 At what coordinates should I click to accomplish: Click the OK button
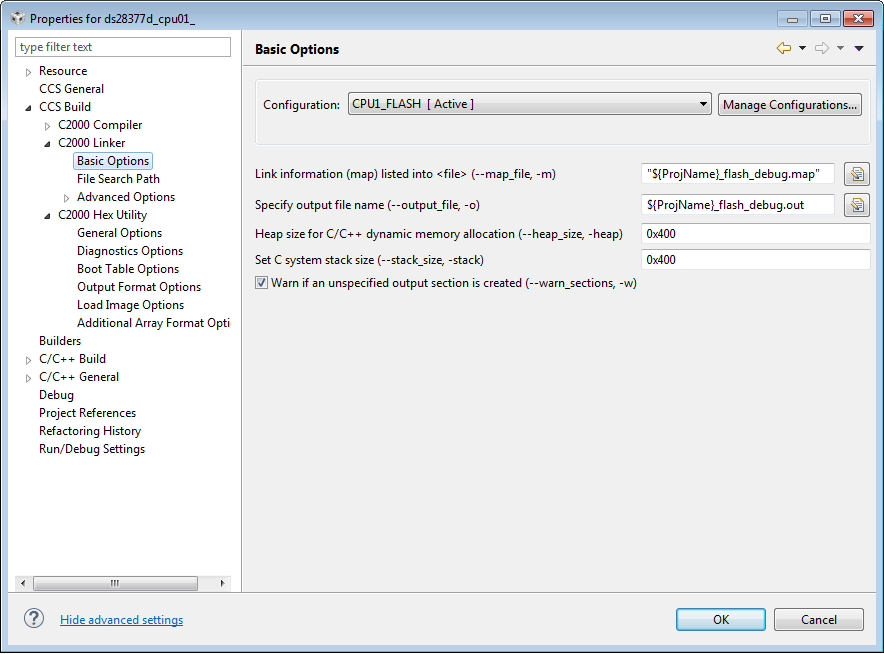(721, 620)
